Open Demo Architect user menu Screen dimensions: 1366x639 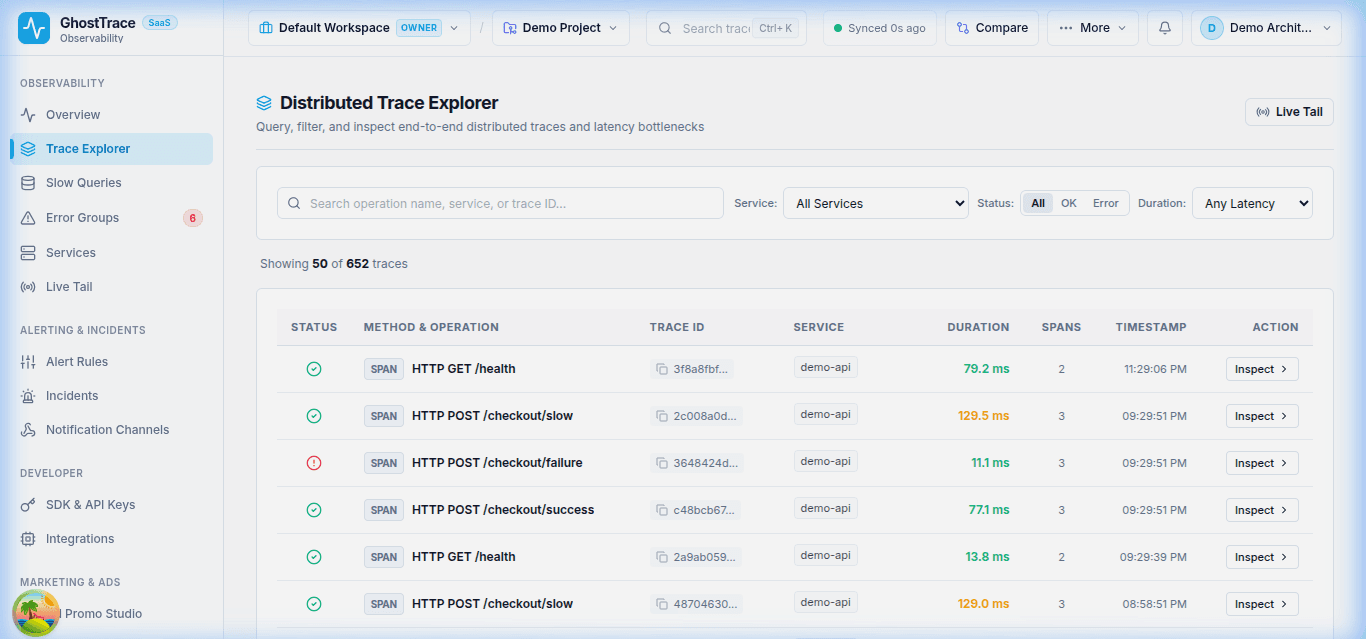tap(1266, 28)
